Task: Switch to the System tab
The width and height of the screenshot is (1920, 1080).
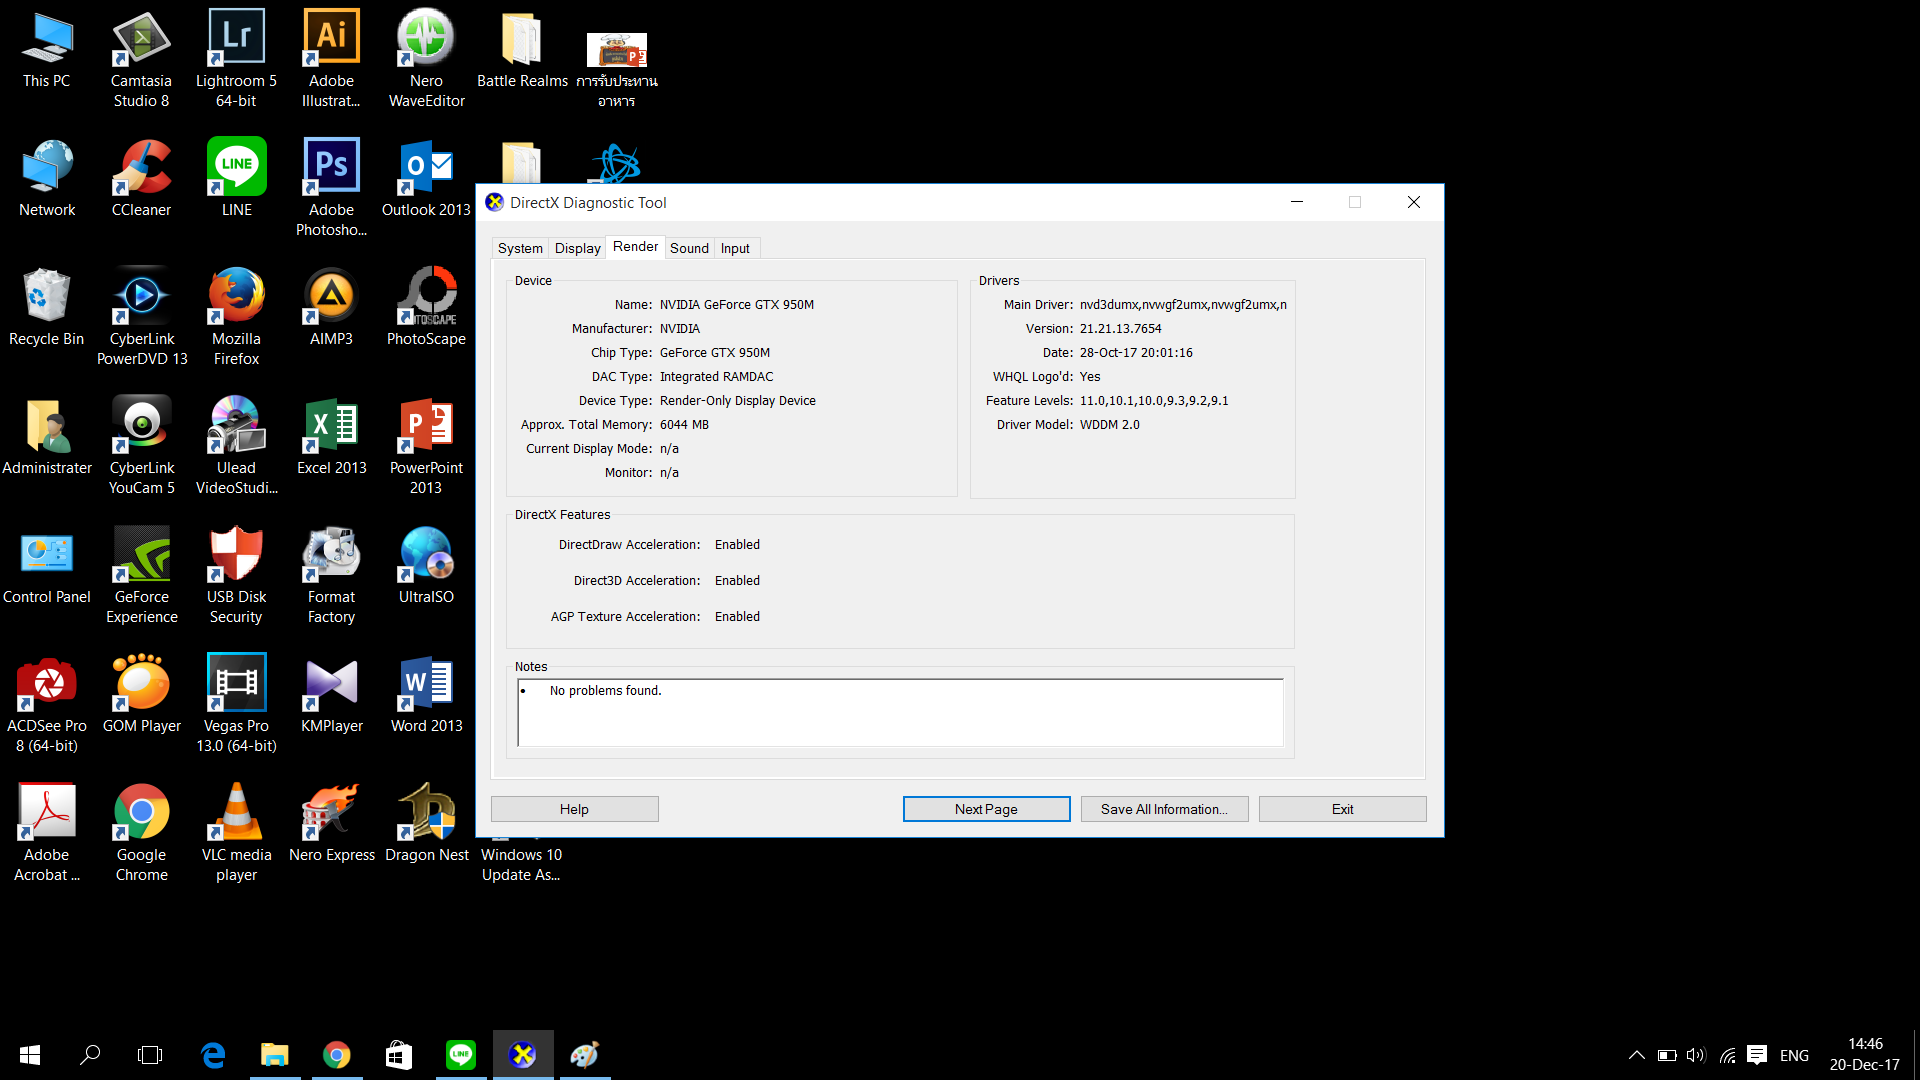Action: pos(520,248)
